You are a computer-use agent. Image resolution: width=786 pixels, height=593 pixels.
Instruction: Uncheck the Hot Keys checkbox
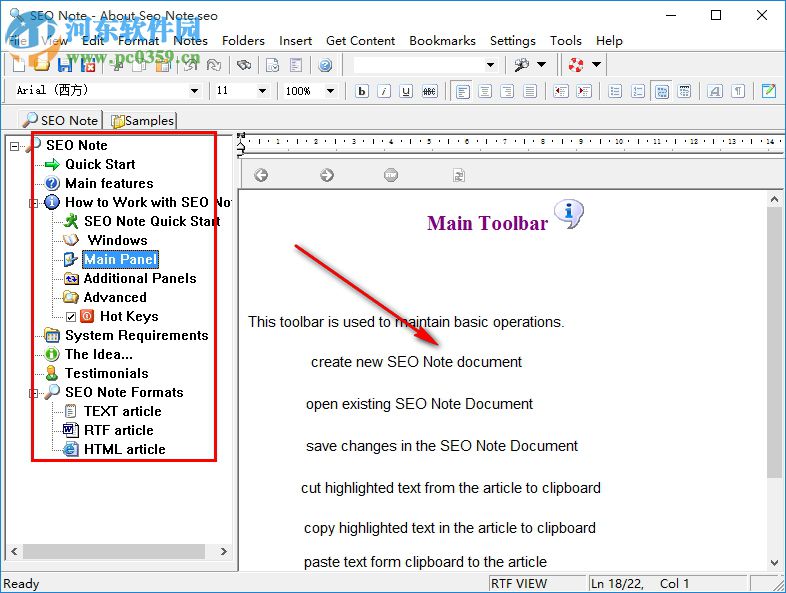click(71, 317)
